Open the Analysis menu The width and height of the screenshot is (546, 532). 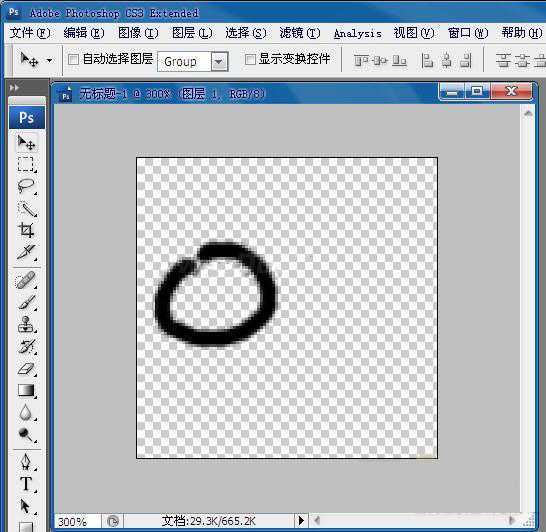click(357, 34)
